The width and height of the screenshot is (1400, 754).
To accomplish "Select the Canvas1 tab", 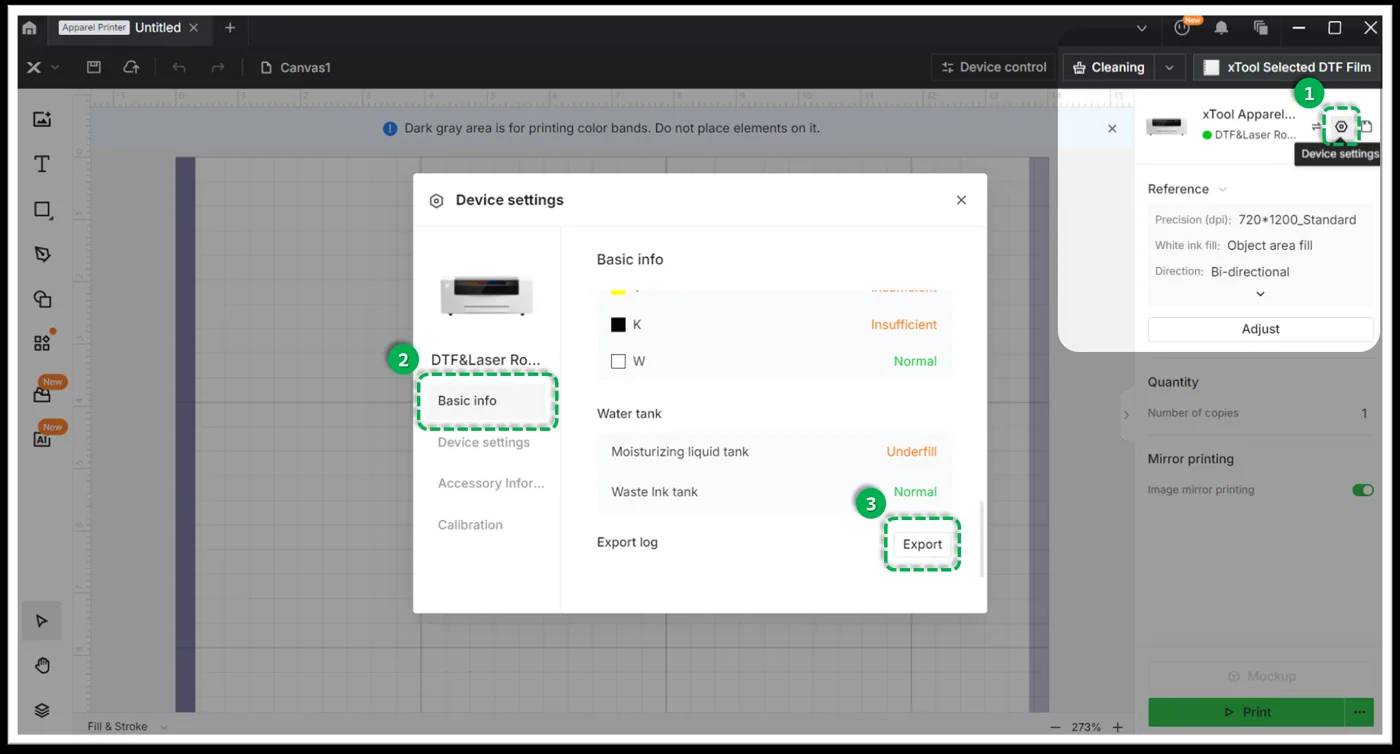I will click(295, 67).
